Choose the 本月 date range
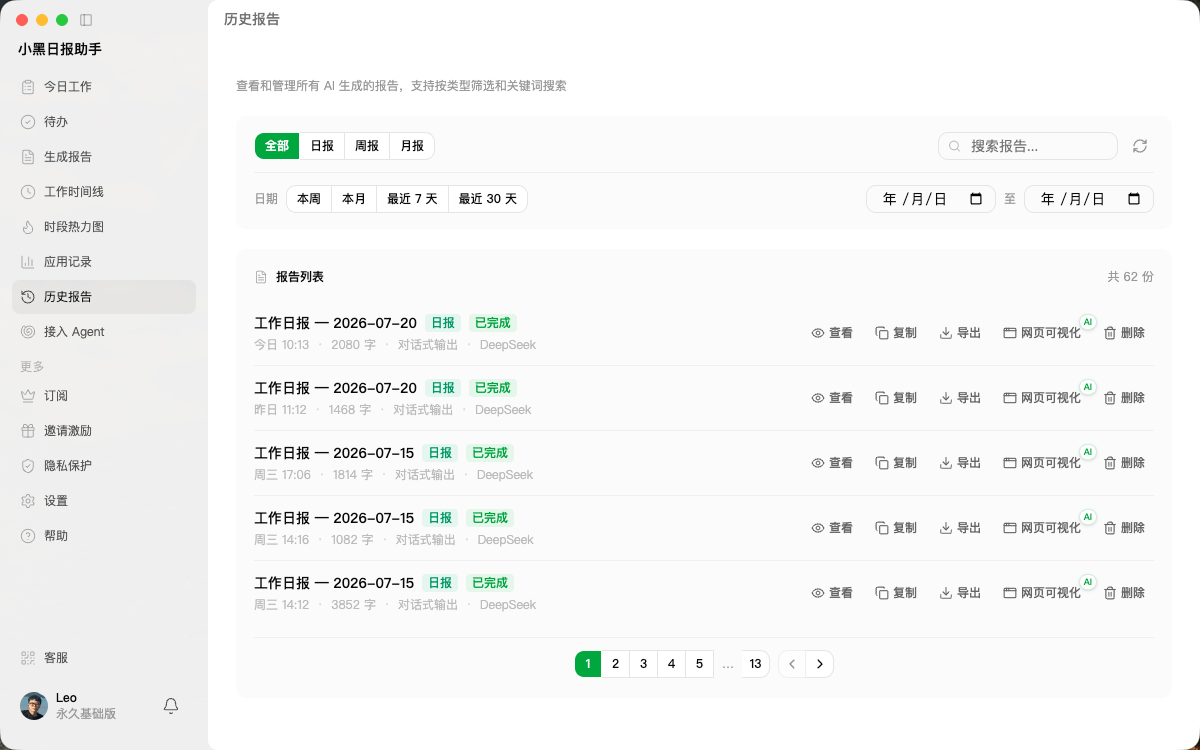The width and height of the screenshot is (1200, 750). (x=354, y=199)
